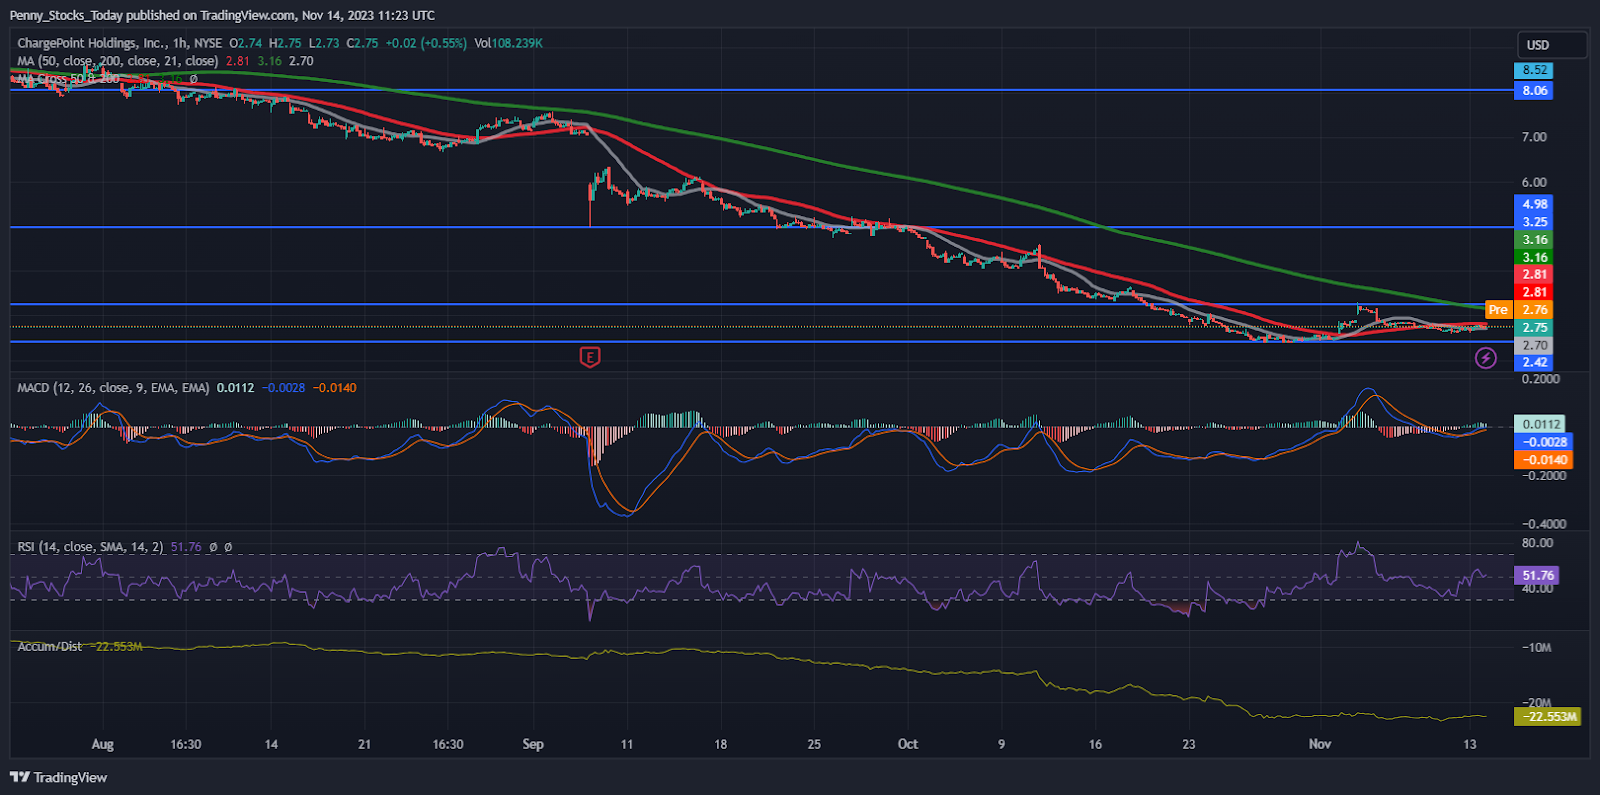
Task: Click the 8.06 blue price label
Action: (1534, 90)
